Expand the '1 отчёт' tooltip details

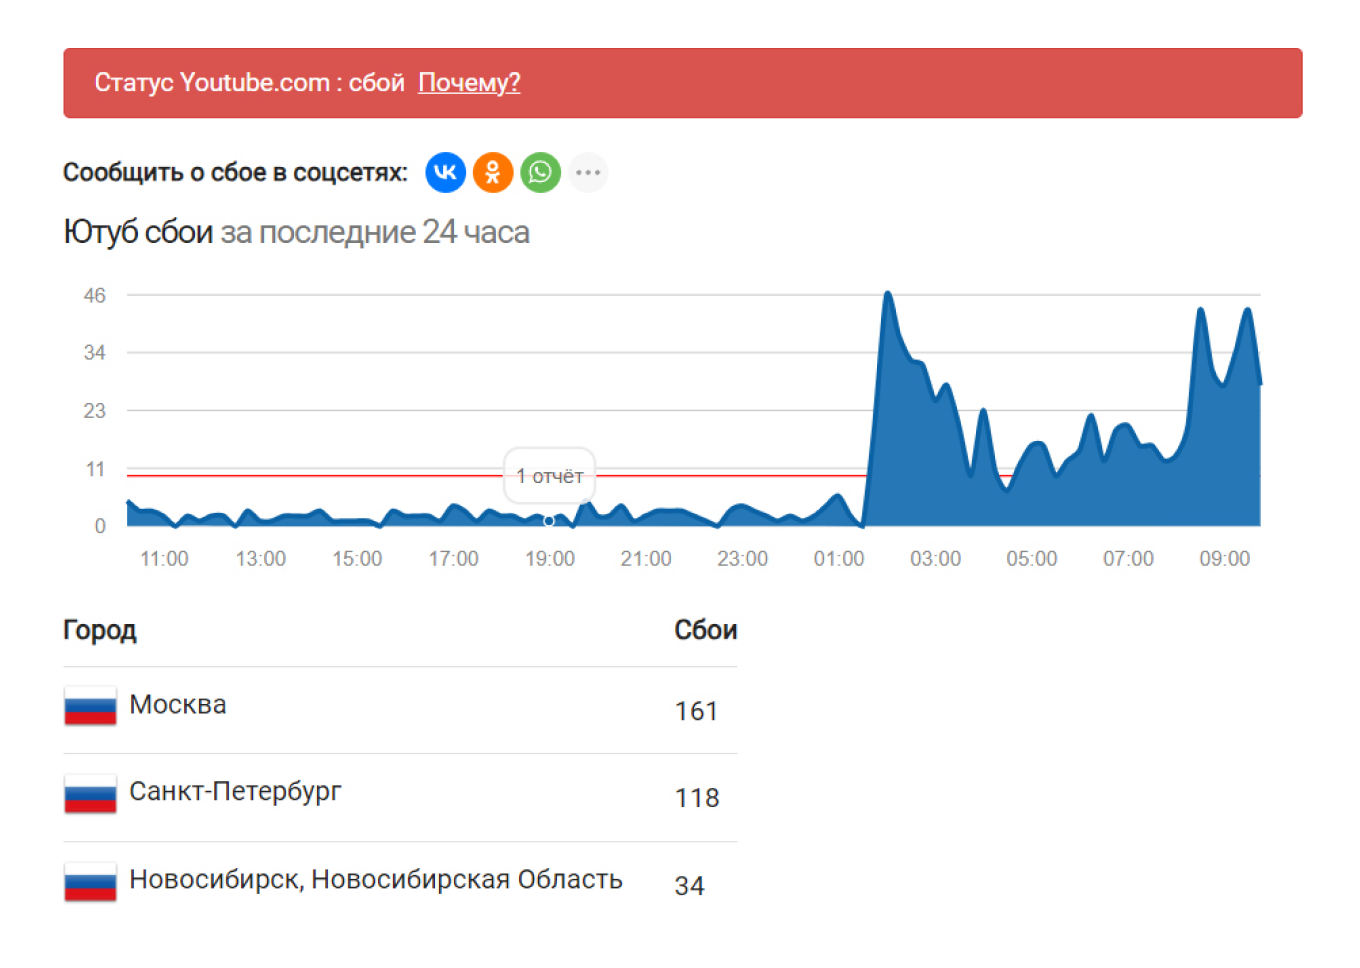click(549, 476)
